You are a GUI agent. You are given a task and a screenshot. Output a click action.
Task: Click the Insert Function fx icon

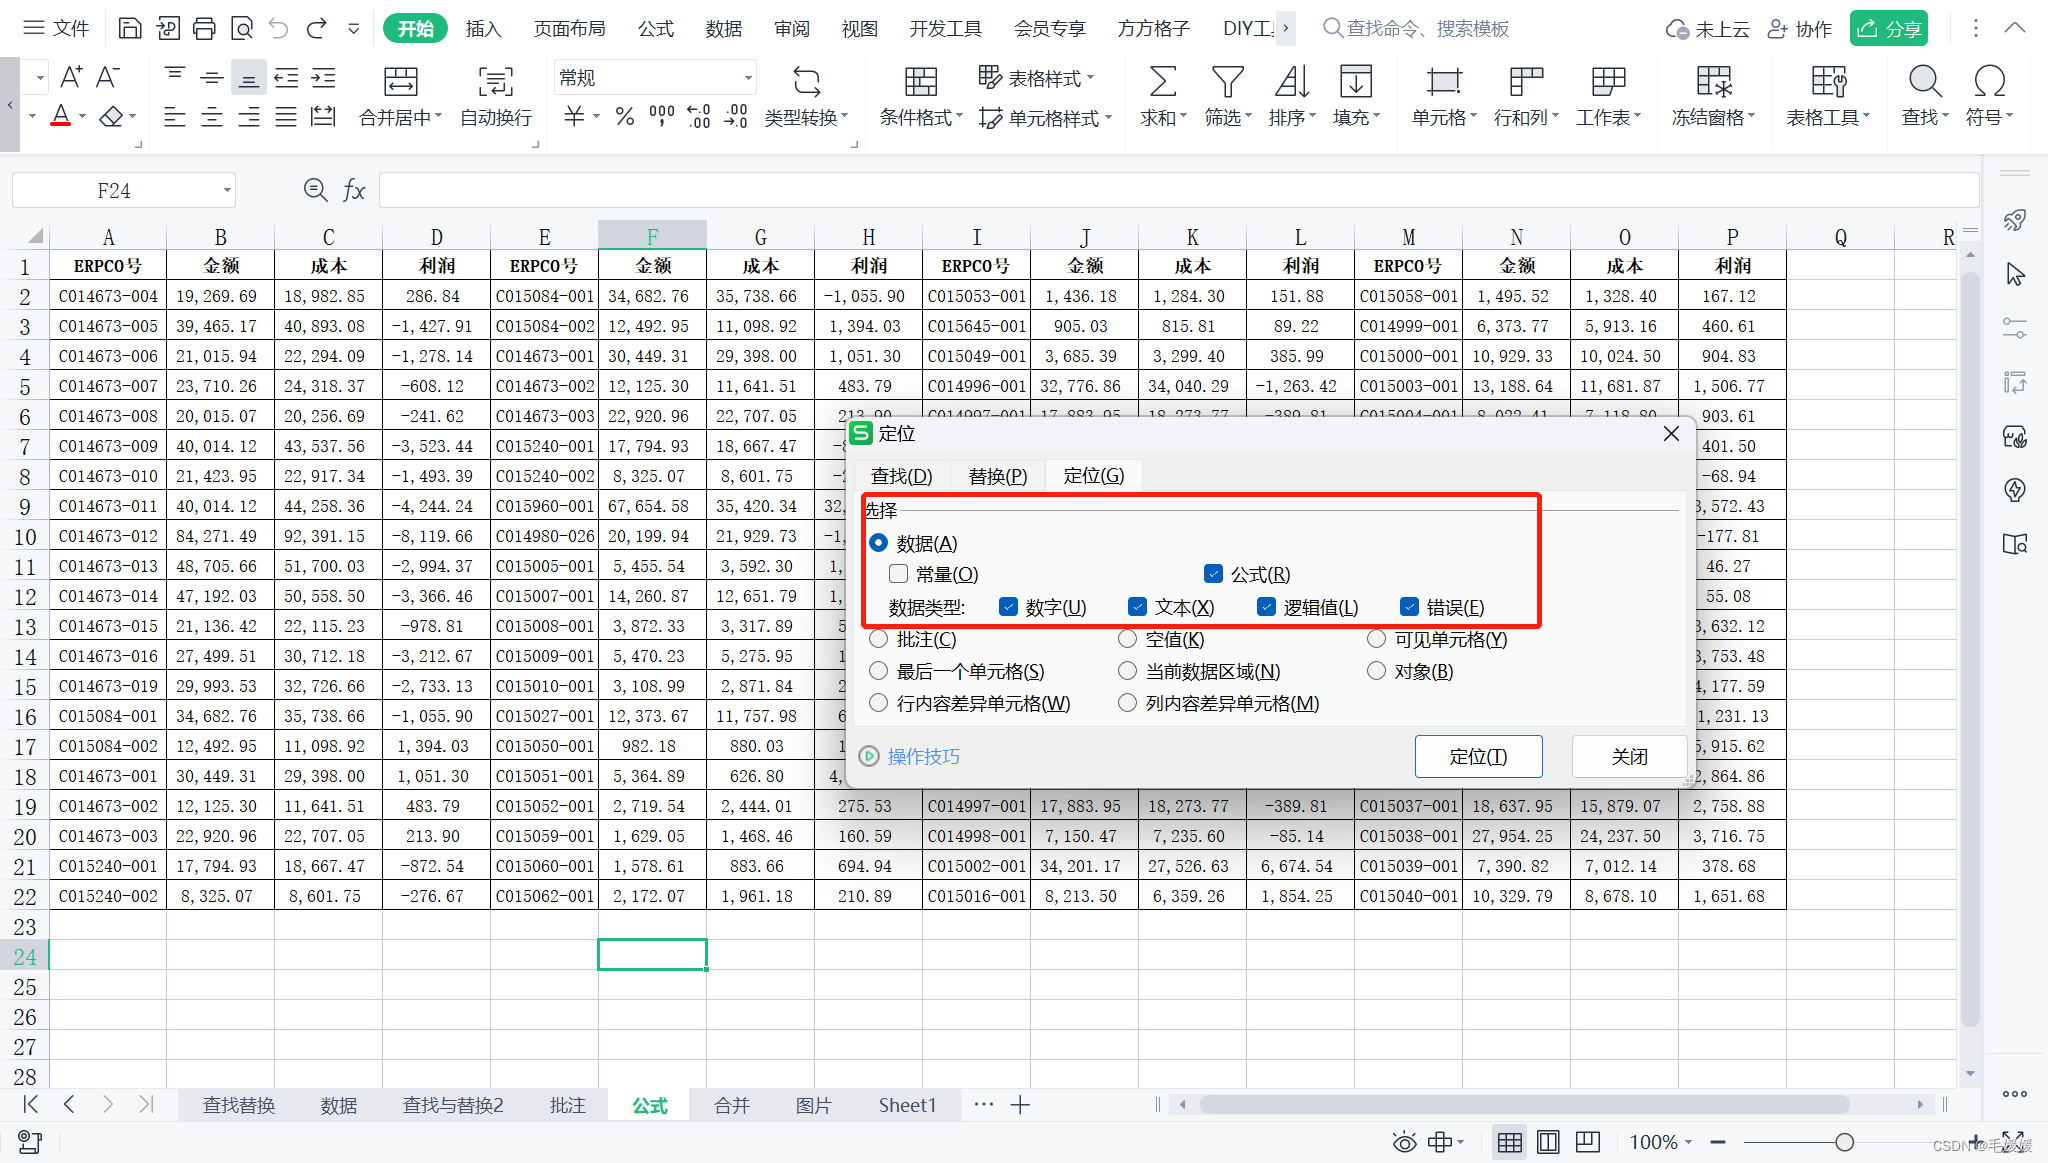354,190
